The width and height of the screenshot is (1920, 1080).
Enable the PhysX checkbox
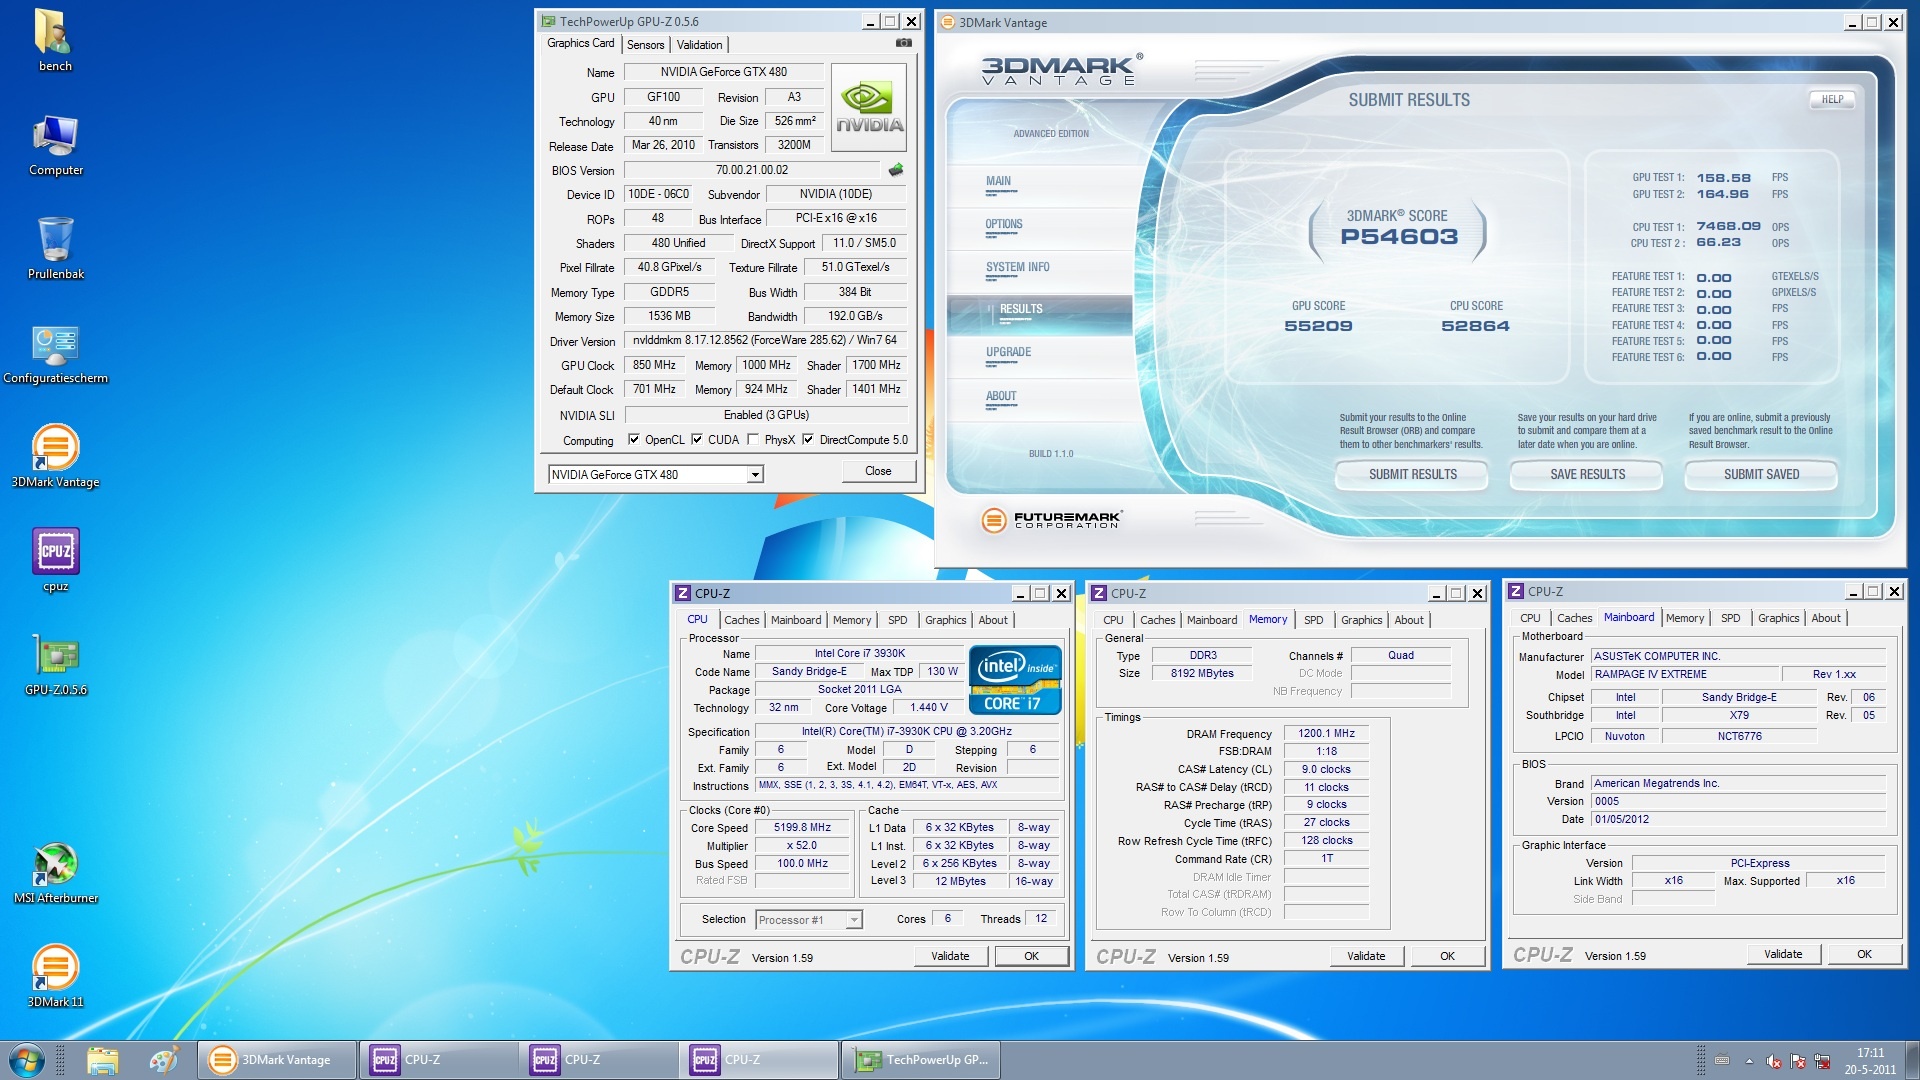tap(753, 440)
